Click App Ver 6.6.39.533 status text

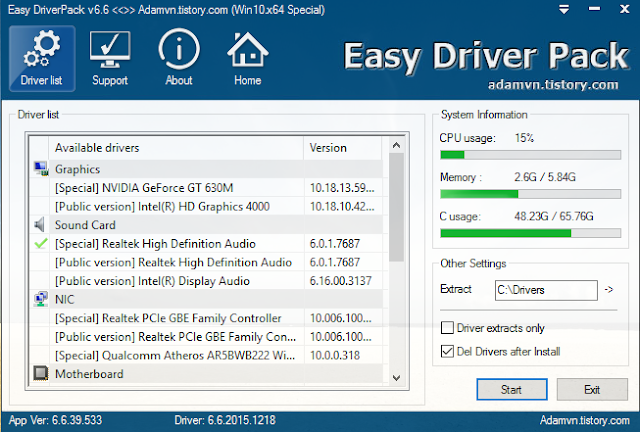tap(56, 420)
